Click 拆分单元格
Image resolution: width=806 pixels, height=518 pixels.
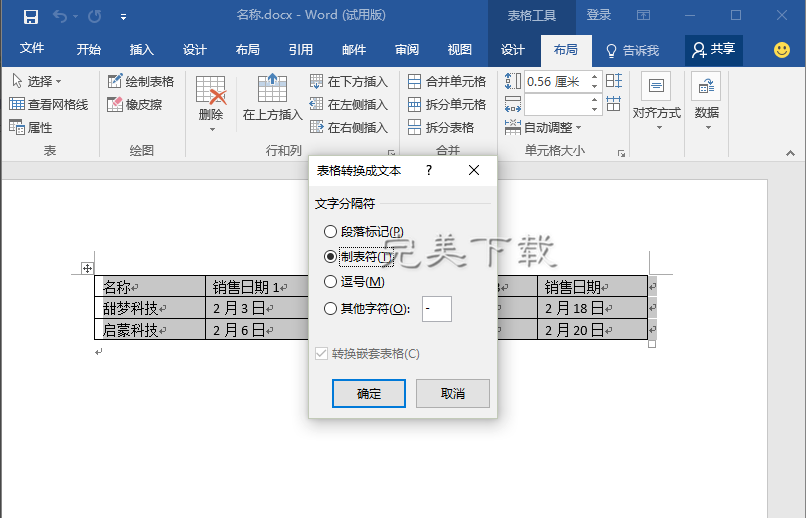pos(447,104)
